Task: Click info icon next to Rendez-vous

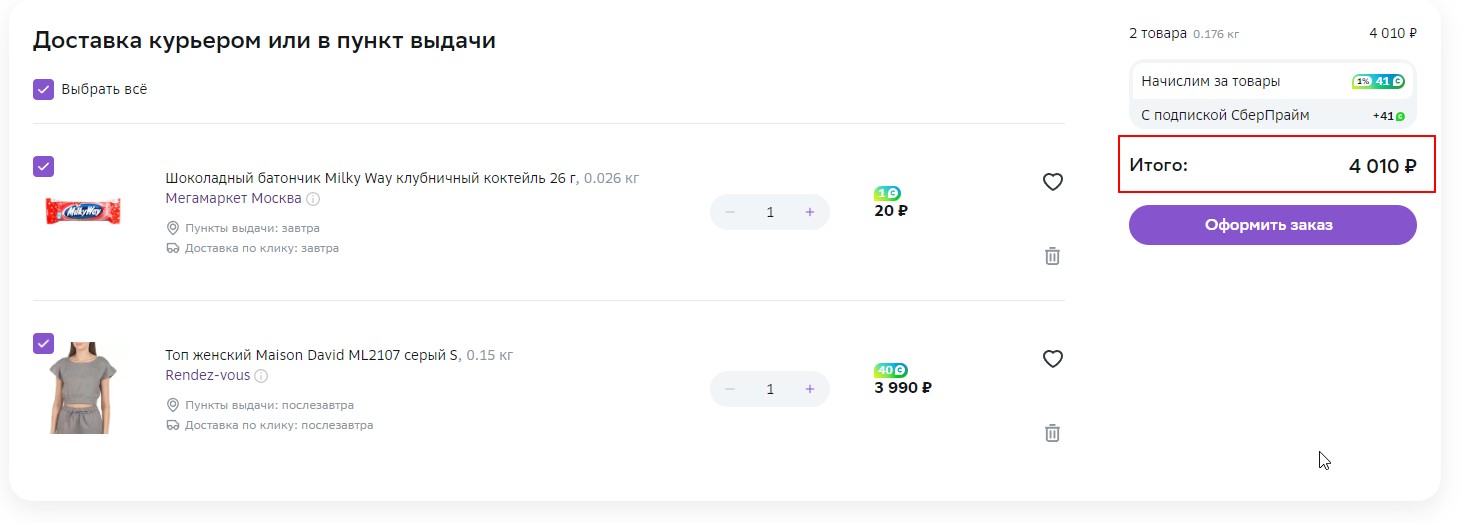Action: (261, 376)
